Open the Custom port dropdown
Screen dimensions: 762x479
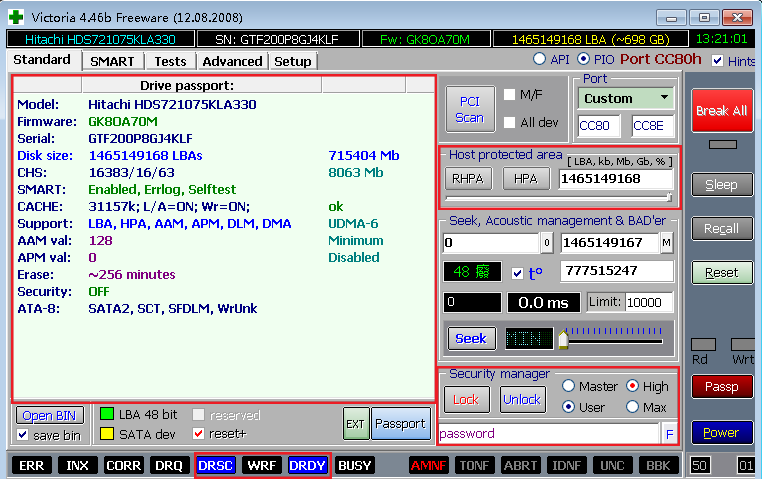tap(626, 98)
